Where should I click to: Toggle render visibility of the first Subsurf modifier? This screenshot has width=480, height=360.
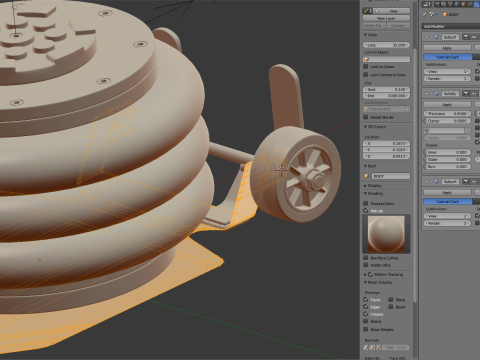click(466, 37)
